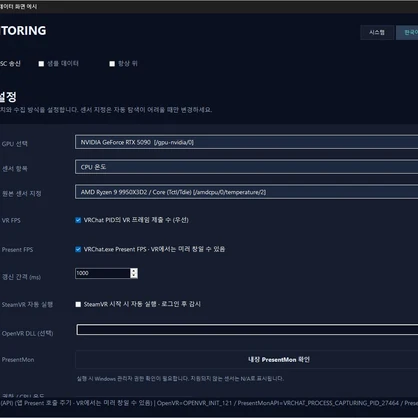Click the OpenVR=OPENVR_INIT_121 status bar text
This screenshot has height=418, width=418.
(x=194, y=403)
